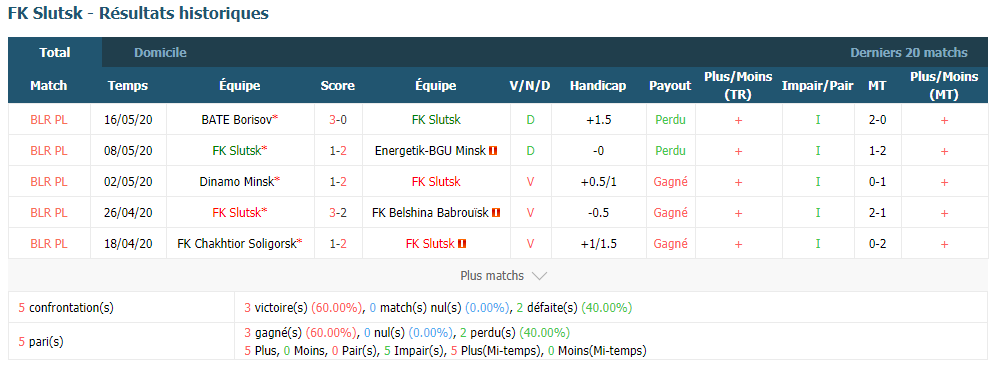Sort by Handicap column header

[598, 86]
